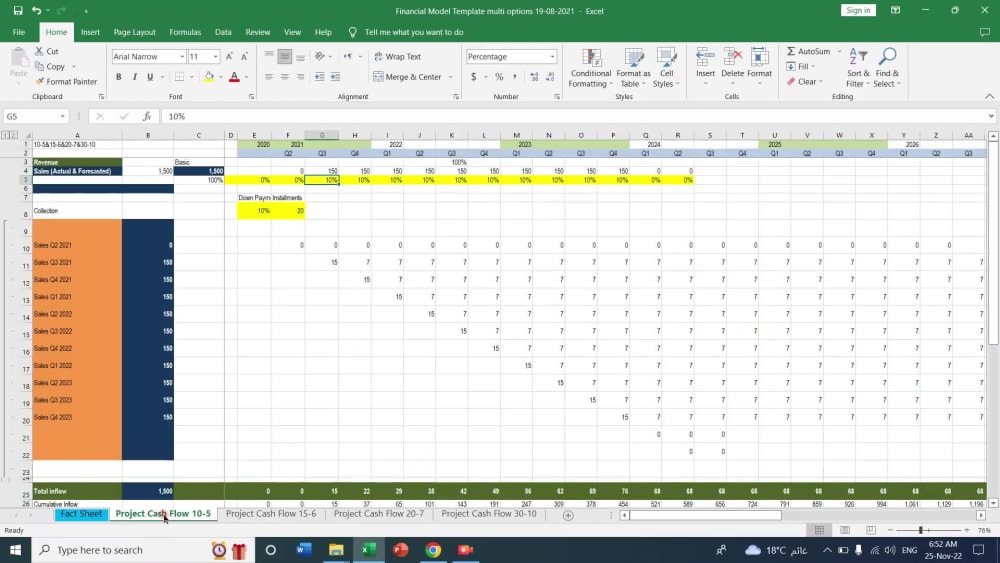Align text to the right
This screenshot has width=1000, height=563.
tap(300, 77)
